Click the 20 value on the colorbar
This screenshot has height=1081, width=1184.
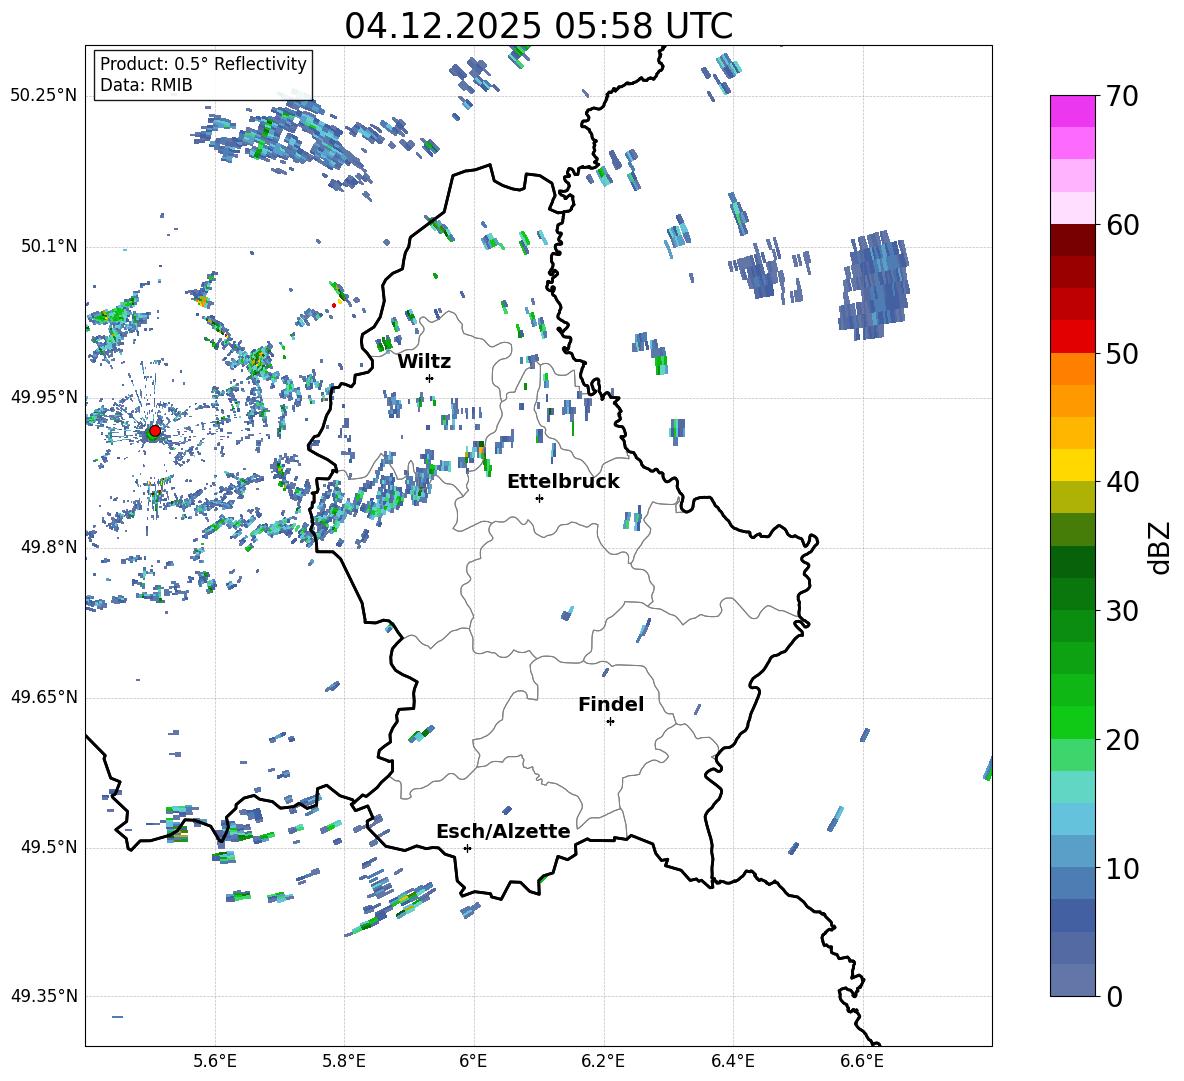point(1122,739)
